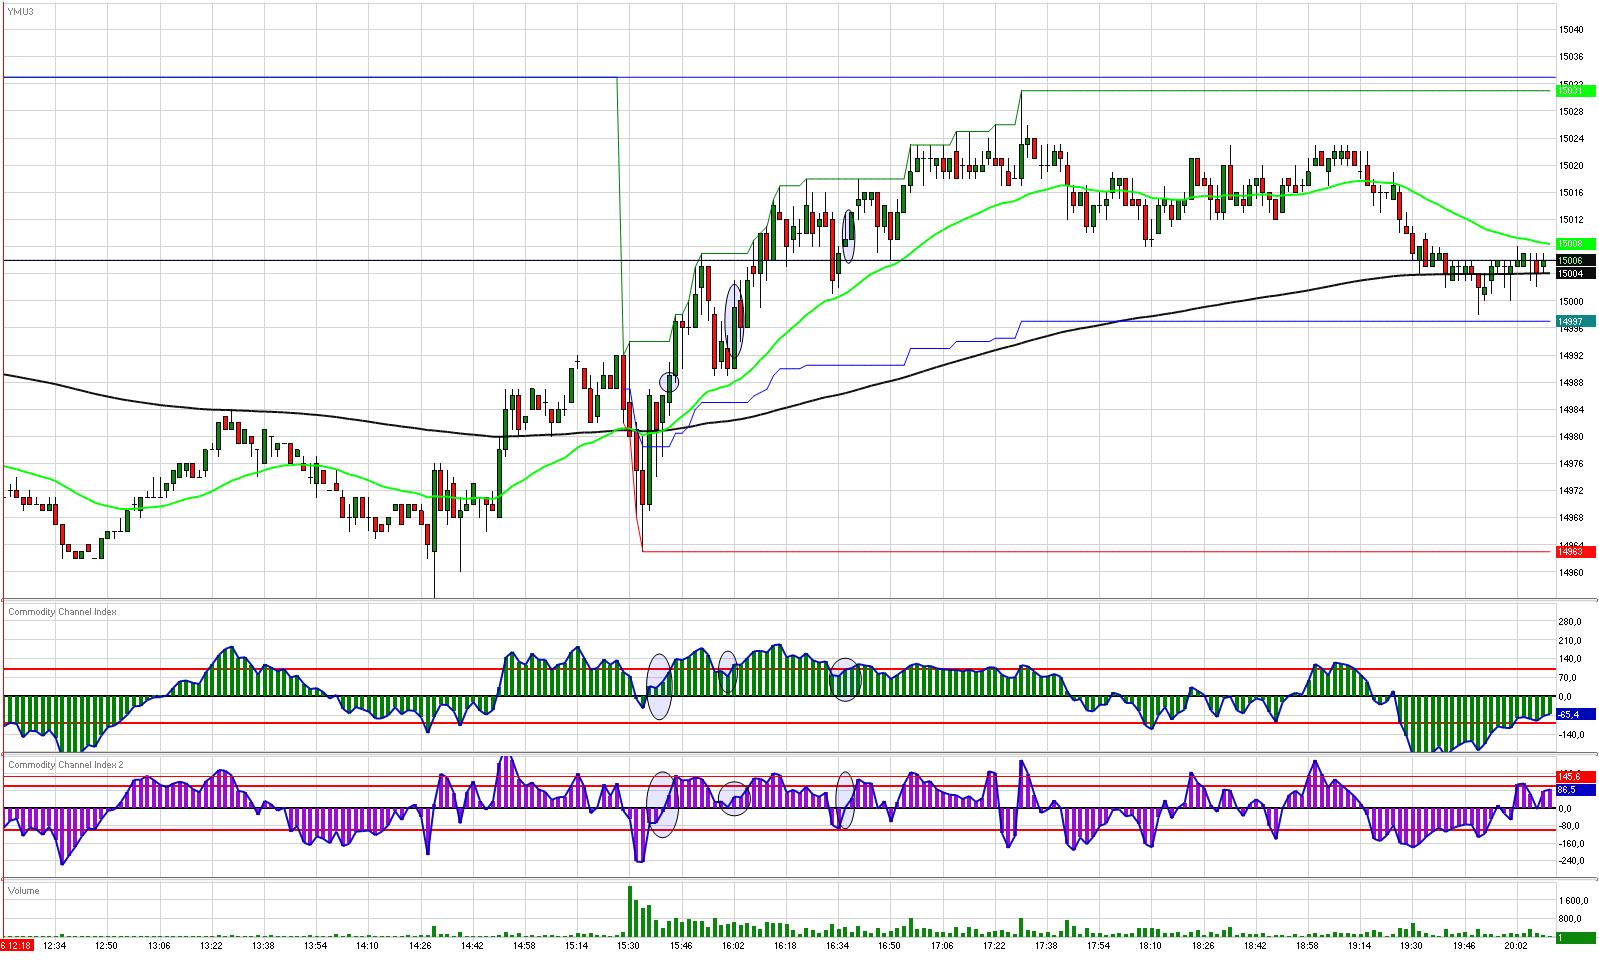Click the -160,0 CCI 2 scale label
The height and width of the screenshot is (967, 1599).
1573,843
